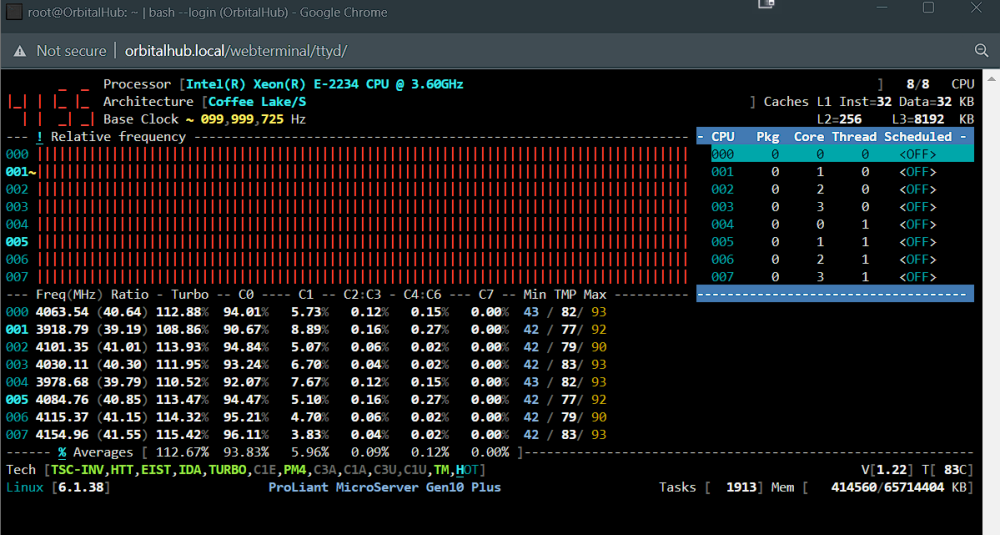Click the C1A technology flag
The height and width of the screenshot is (535, 1000).
coord(355,470)
